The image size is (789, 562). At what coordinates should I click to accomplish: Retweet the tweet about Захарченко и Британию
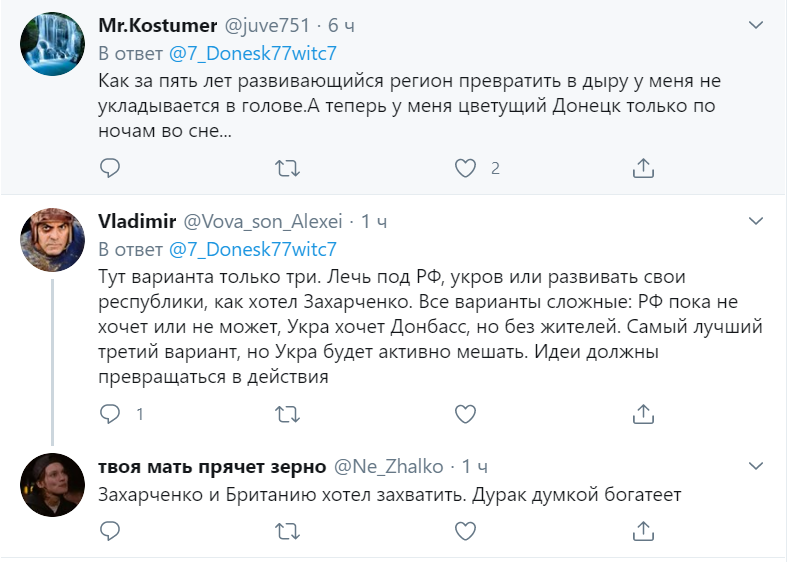(287, 527)
